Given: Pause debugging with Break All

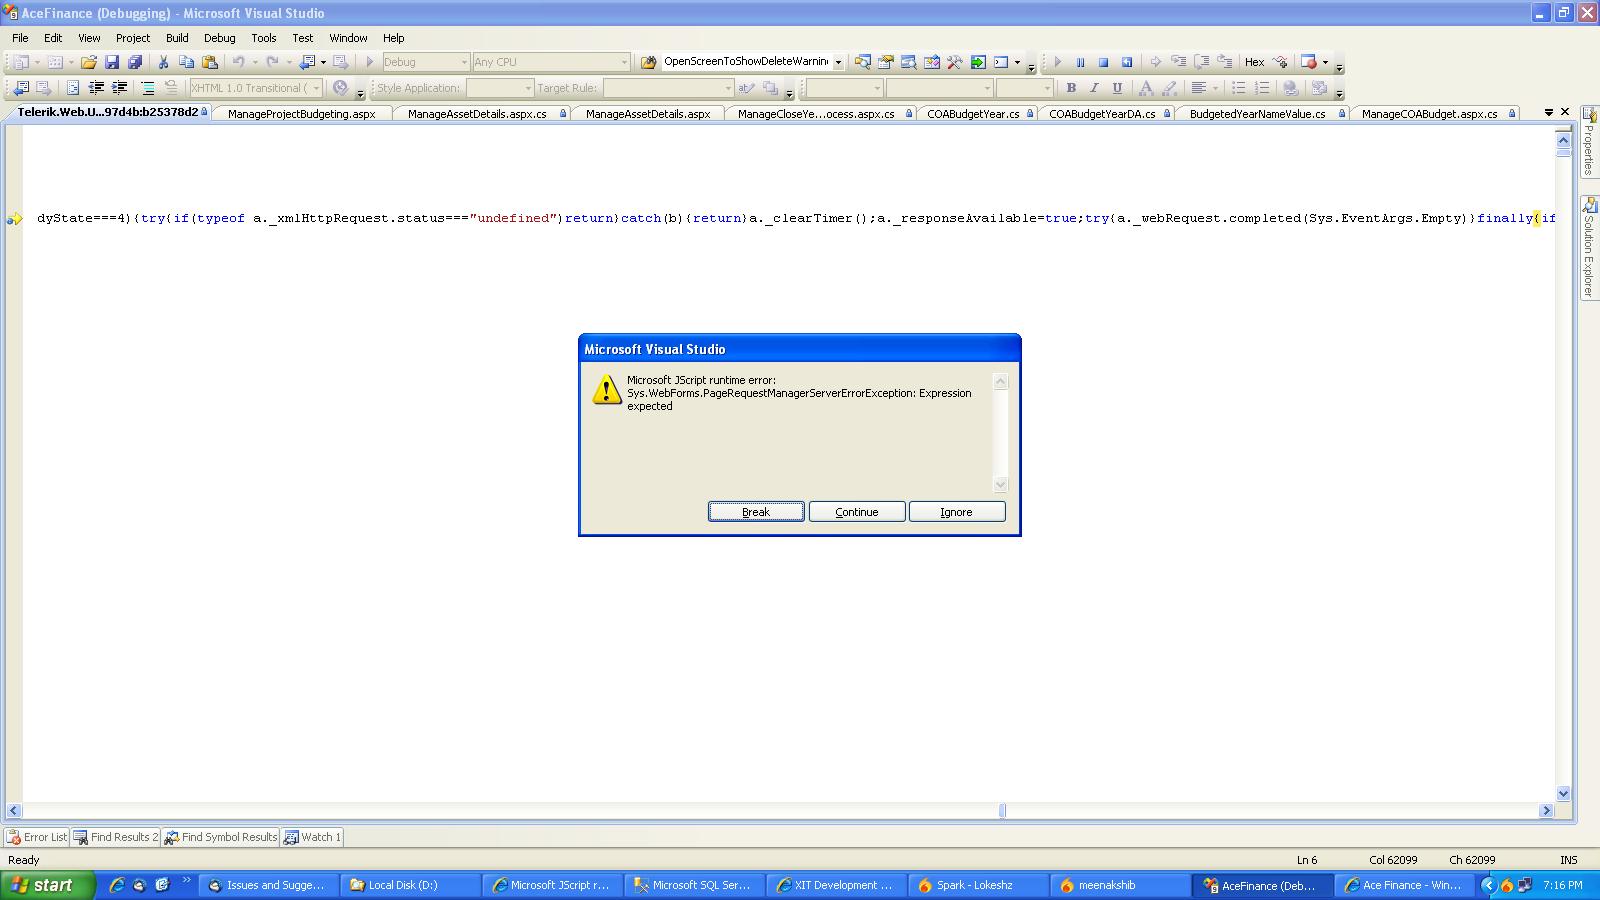Looking at the screenshot, I should tap(1080, 62).
